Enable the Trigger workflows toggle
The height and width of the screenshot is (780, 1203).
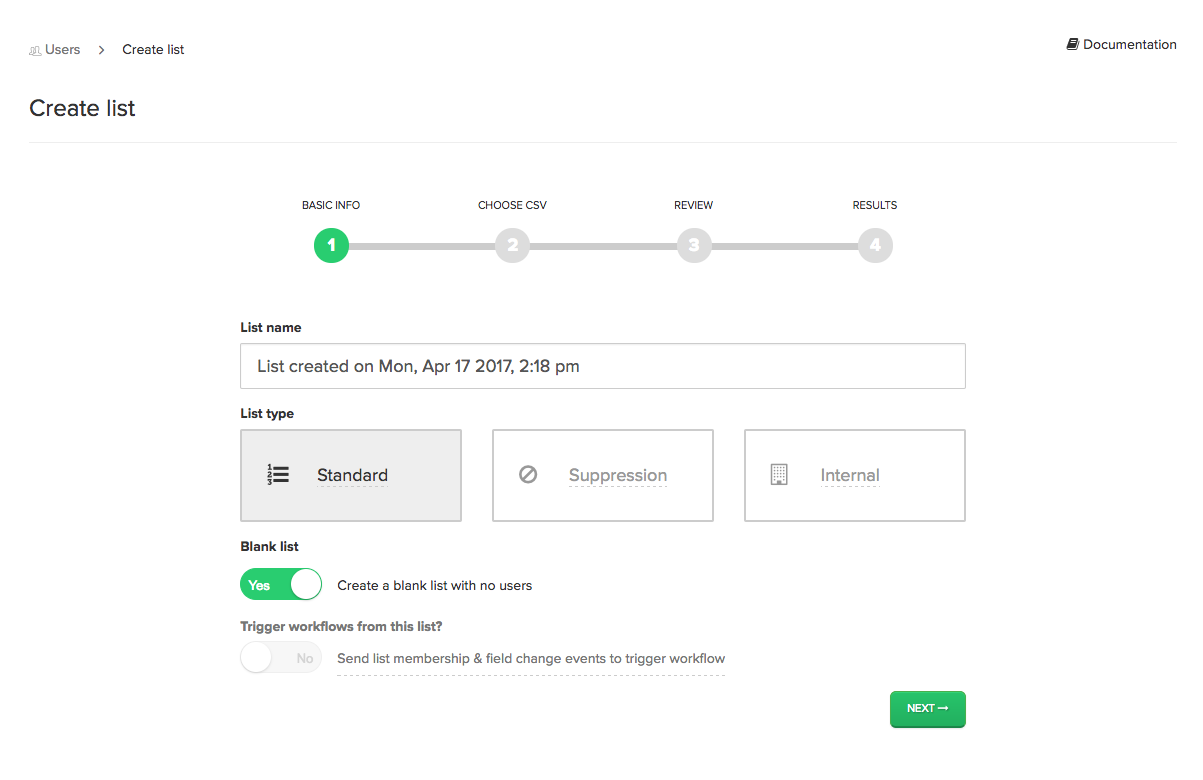(x=281, y=658)
